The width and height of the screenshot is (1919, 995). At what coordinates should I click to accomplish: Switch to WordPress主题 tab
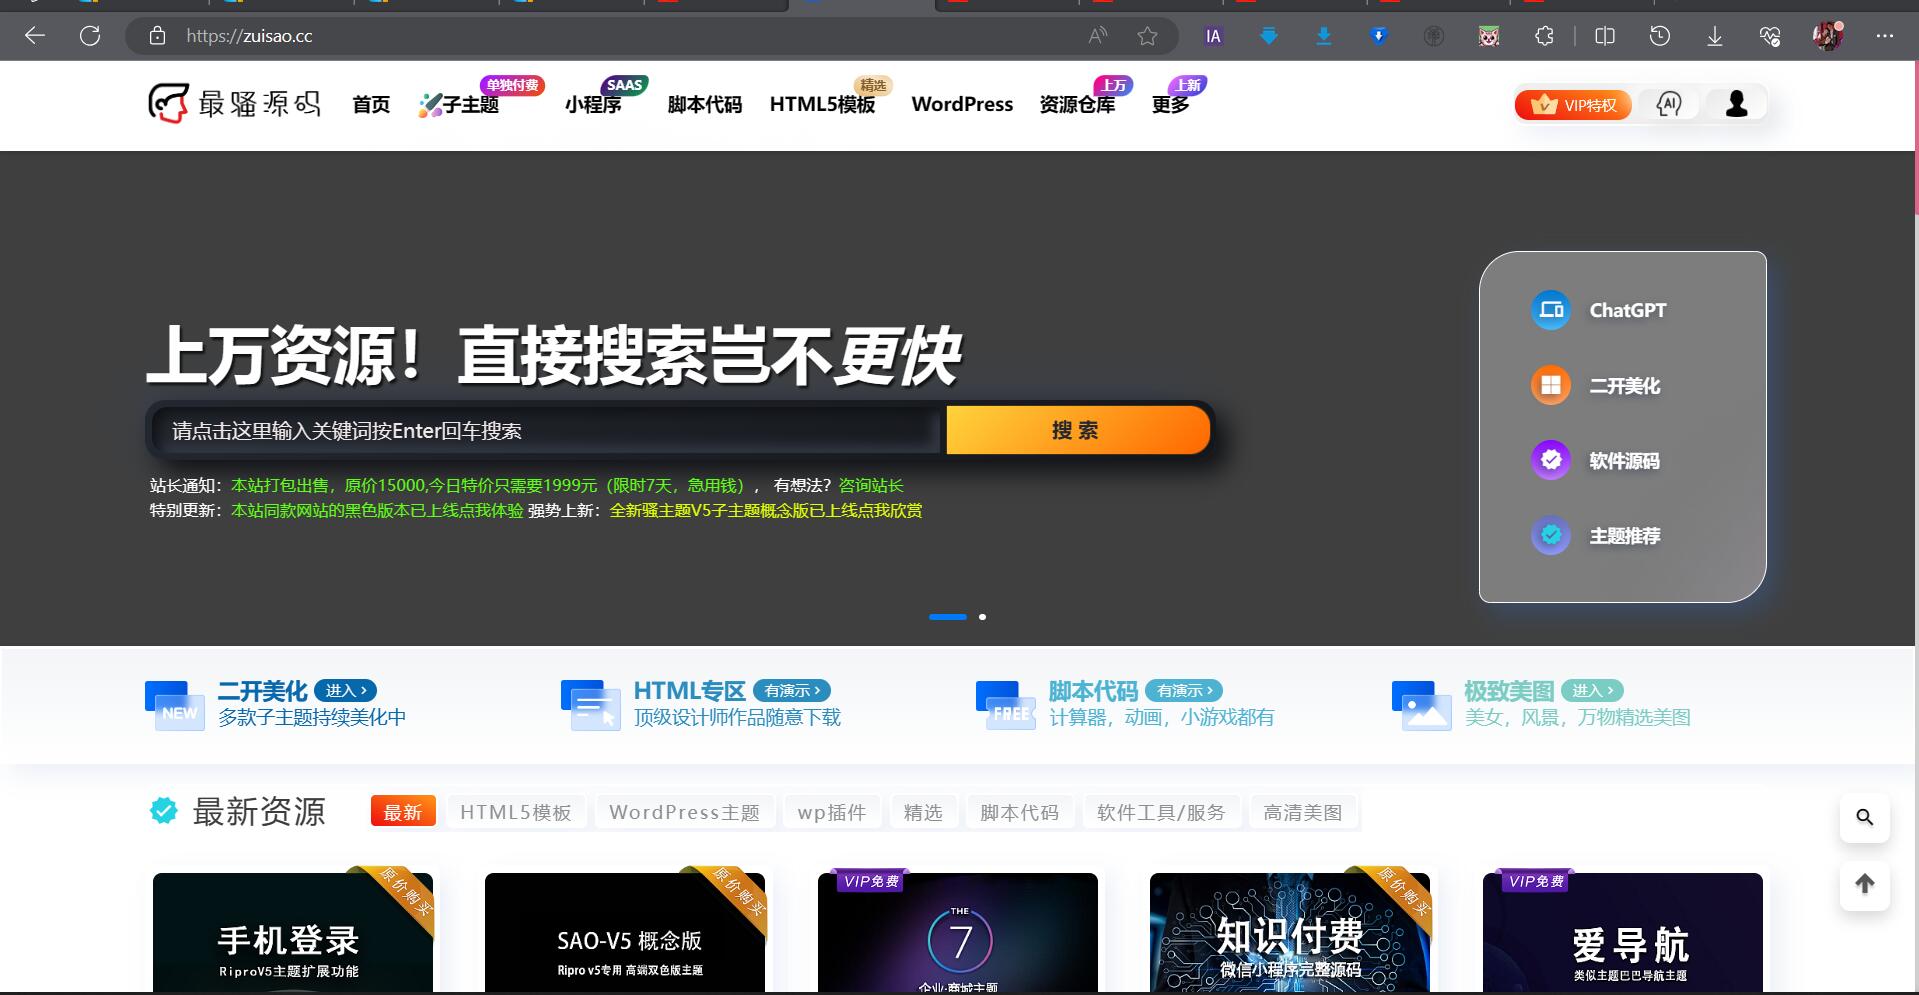[x=684, y=812]
